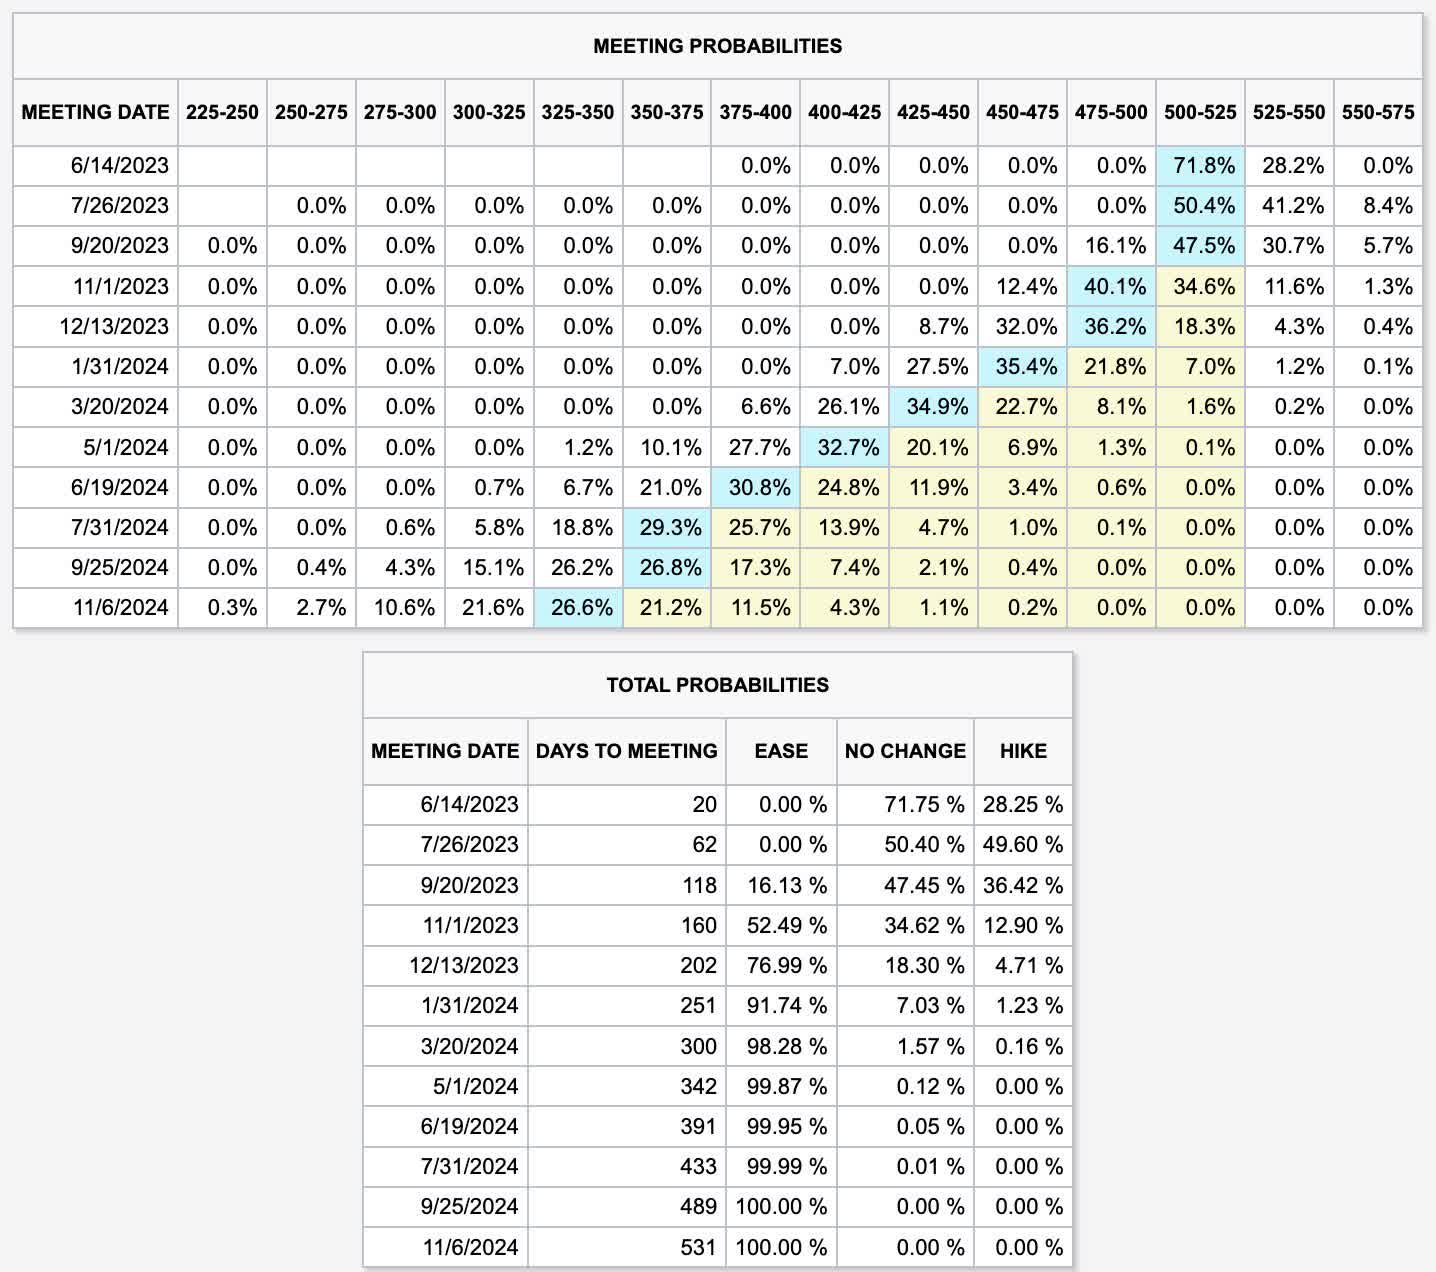This screenshot has height=1272, width=1436.
Task: Click the EASE column header
Action: (x=781, y=751)
